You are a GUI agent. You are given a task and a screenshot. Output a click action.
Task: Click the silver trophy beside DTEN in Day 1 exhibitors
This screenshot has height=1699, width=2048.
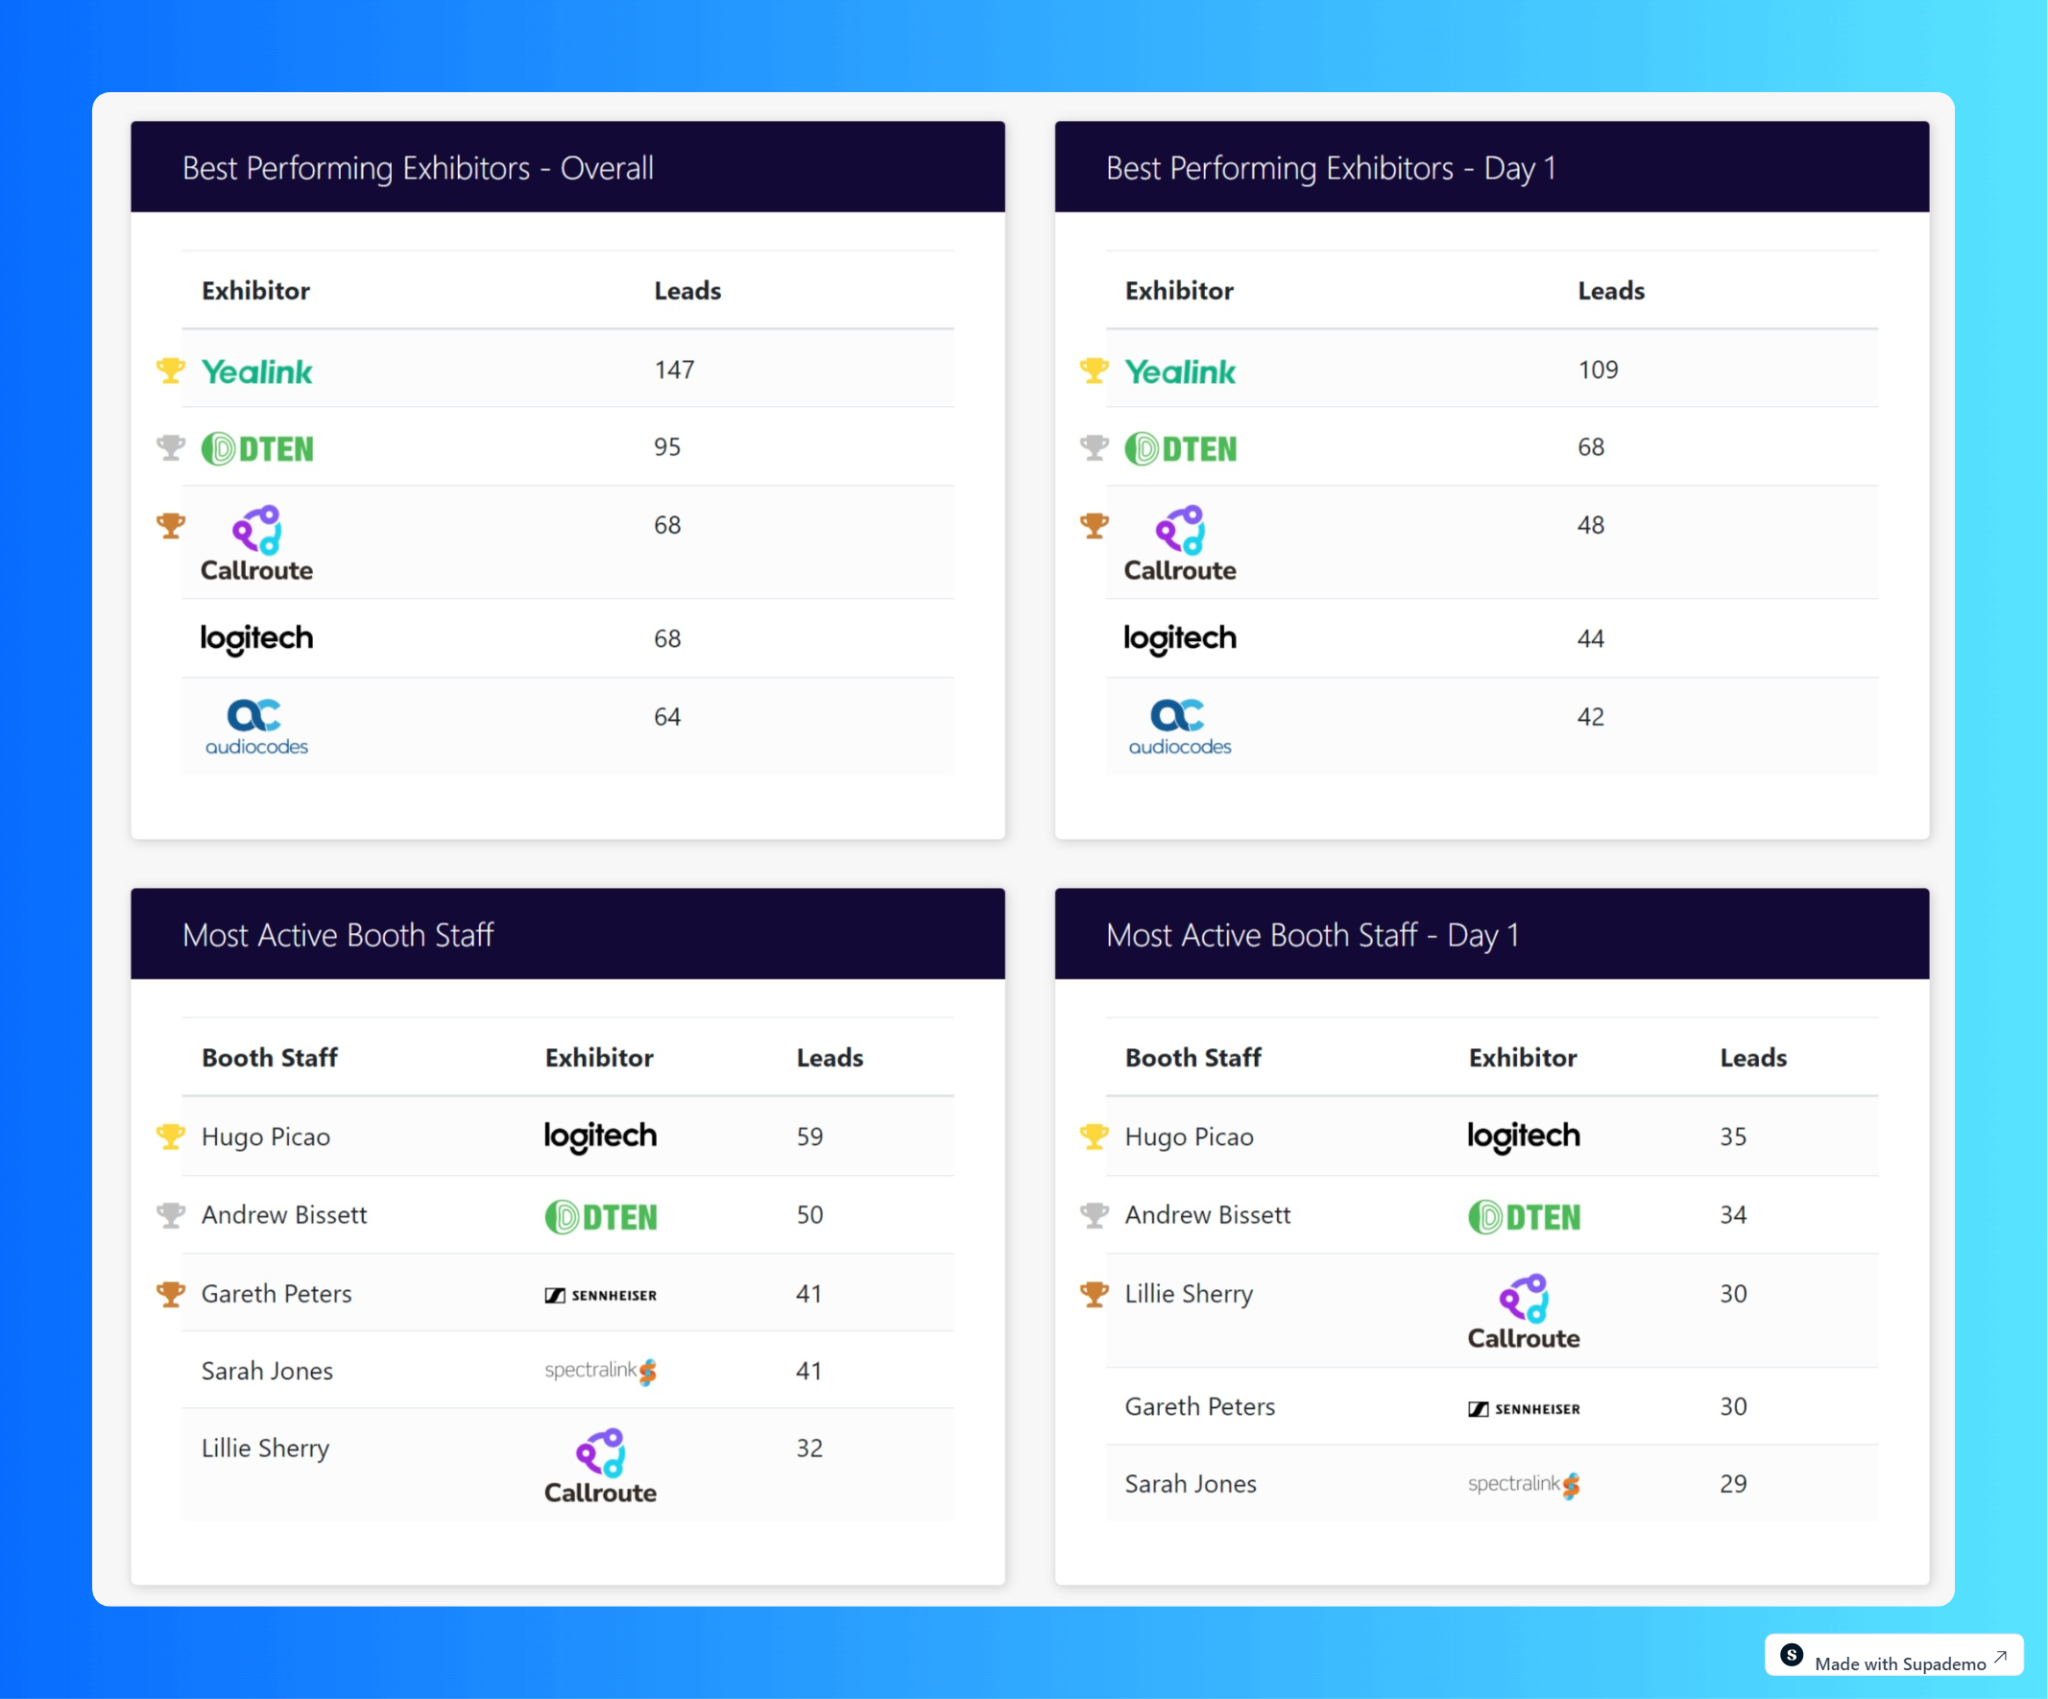click(1094, 448)
